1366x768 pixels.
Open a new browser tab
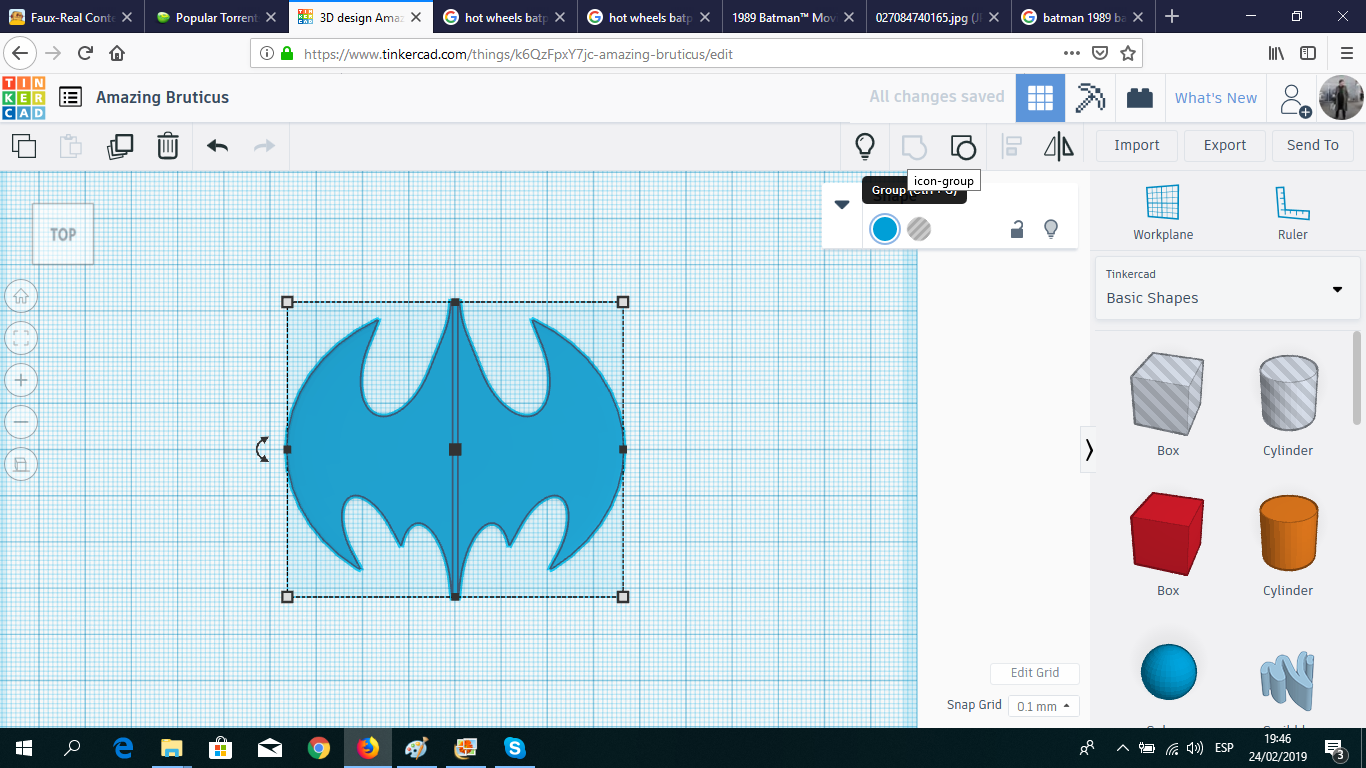click(x=1172, y=17)
